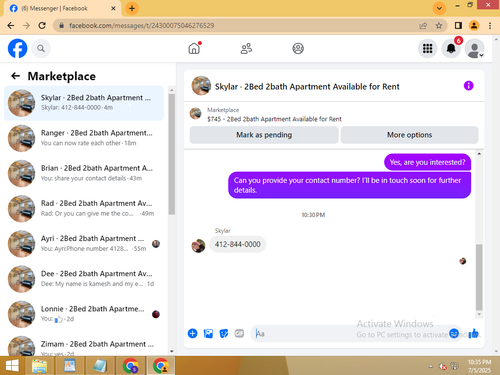Open Chrome three-dot menu
This screenshot has width=500, height=375.
point(490,26)
